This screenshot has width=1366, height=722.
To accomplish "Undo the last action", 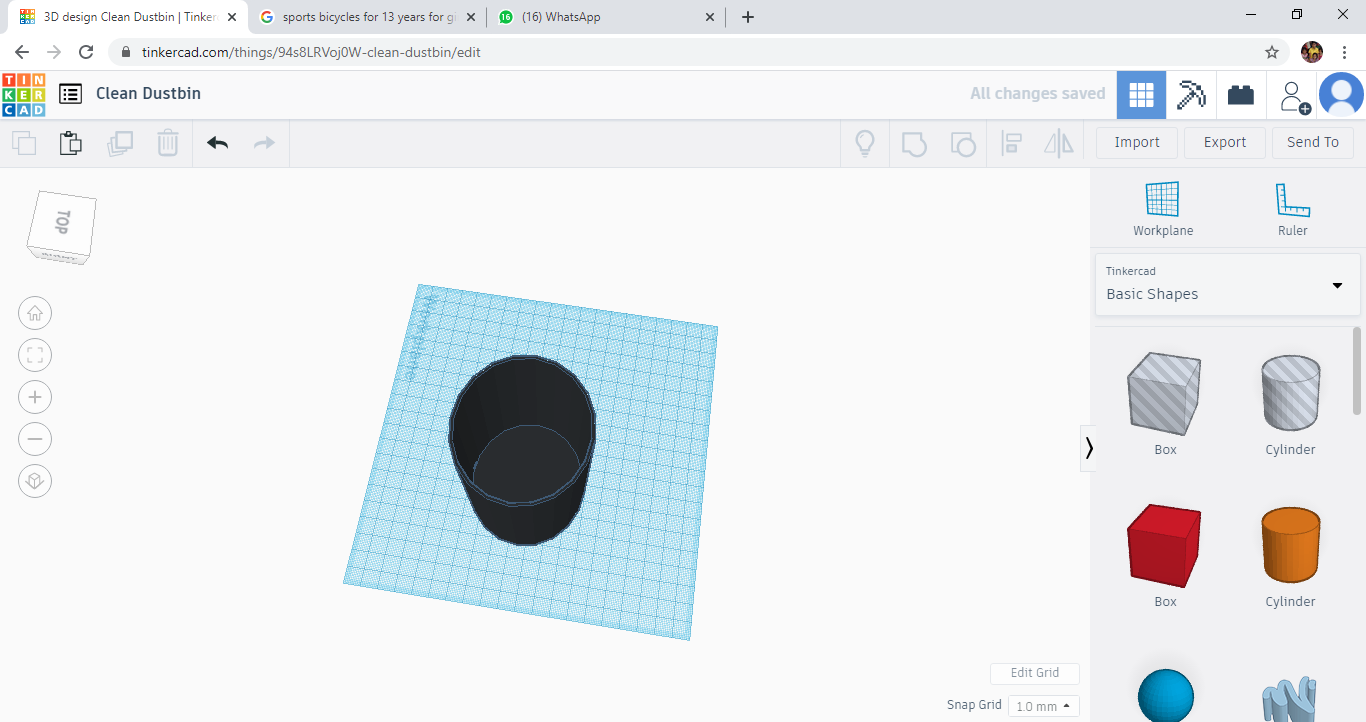I will (218, 143).
